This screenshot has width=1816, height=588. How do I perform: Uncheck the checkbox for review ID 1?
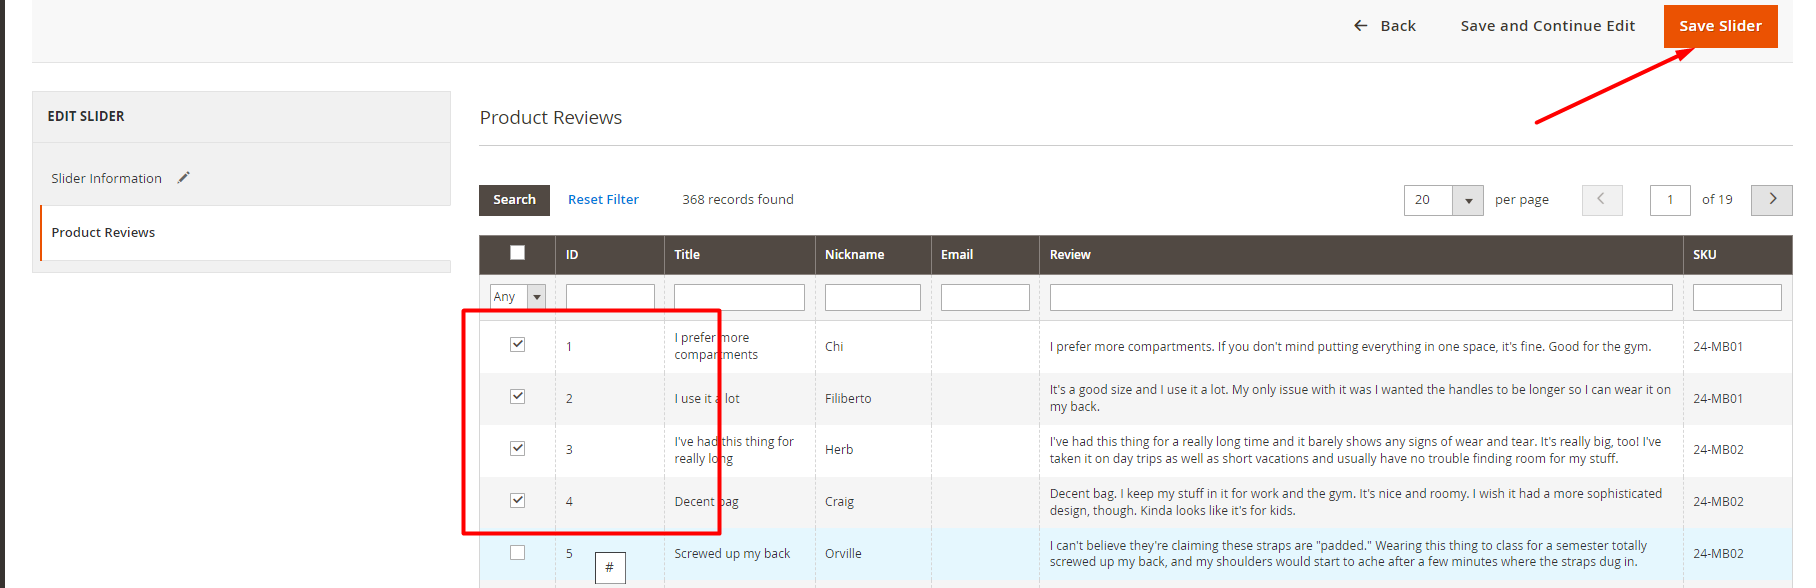coord(517,345)
